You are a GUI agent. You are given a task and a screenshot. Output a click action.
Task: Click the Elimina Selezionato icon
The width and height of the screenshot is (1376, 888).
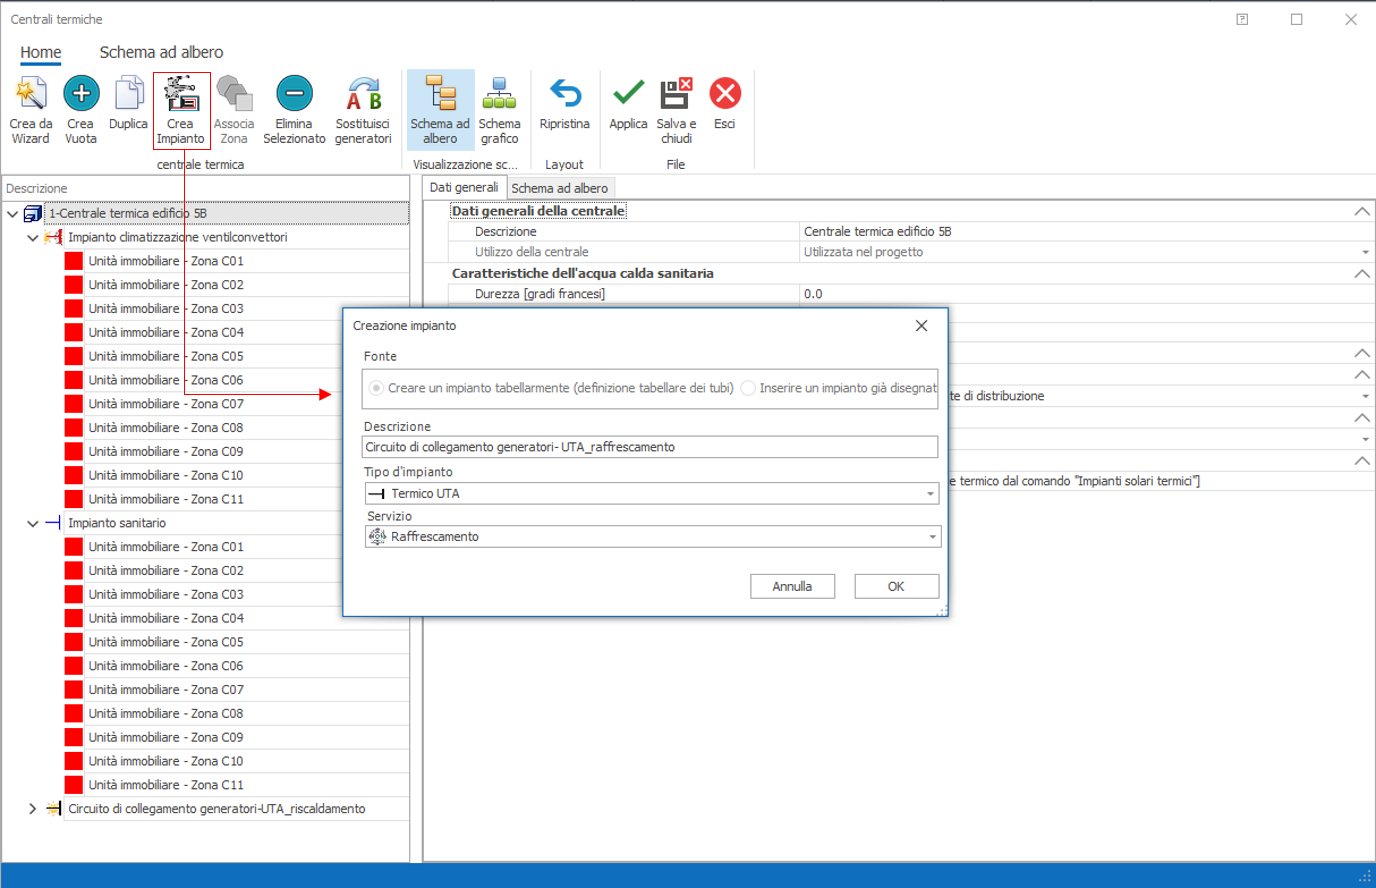click(x=294, y=94)
